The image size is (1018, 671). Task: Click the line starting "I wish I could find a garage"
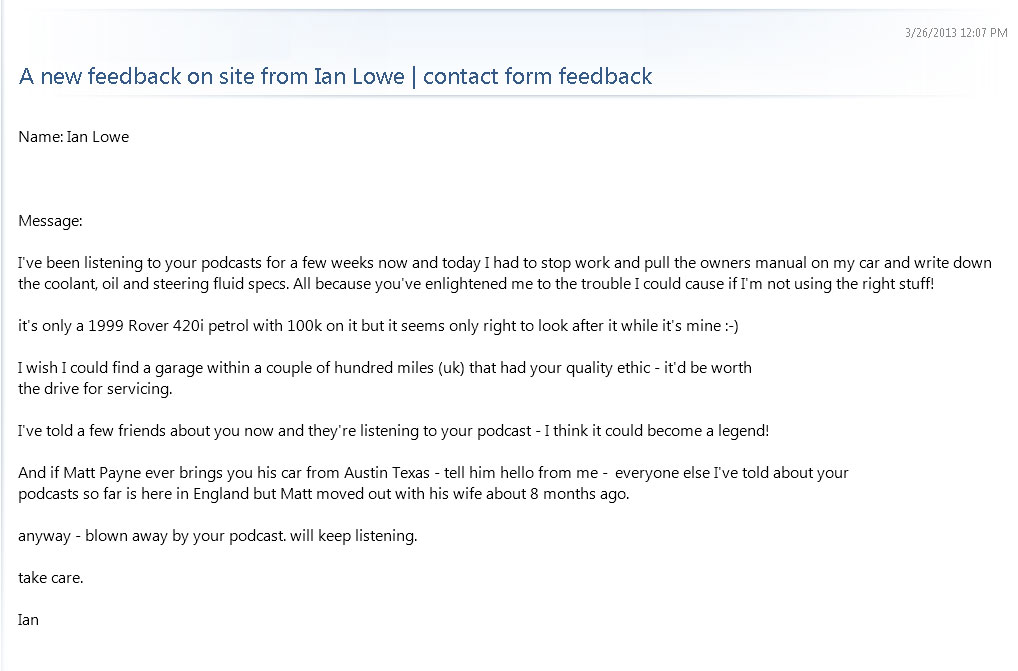384,368
